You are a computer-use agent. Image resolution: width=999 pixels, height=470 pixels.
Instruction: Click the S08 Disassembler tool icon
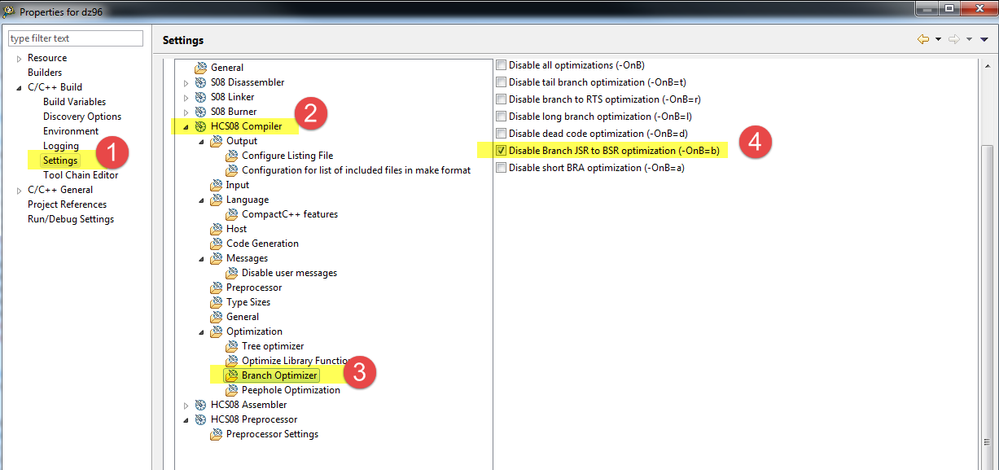[x=201, y=82]
